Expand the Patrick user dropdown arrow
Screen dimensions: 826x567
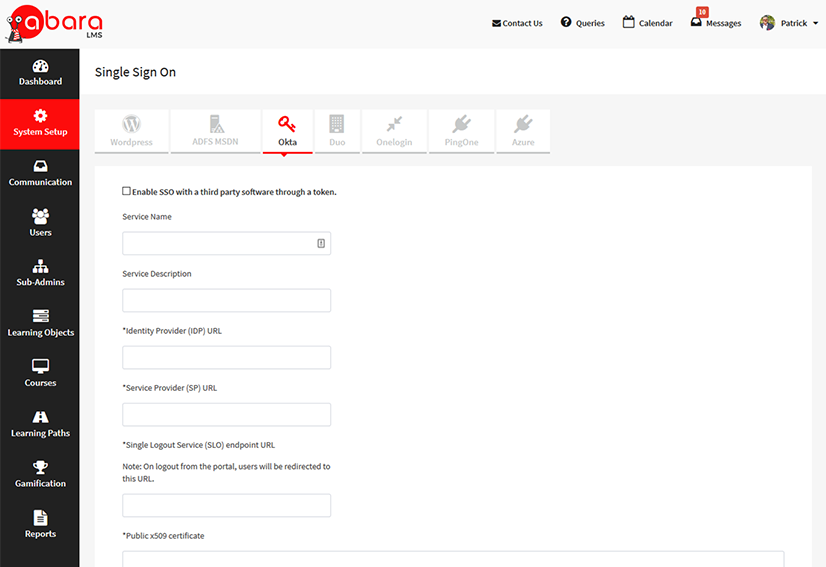point(815,23)
